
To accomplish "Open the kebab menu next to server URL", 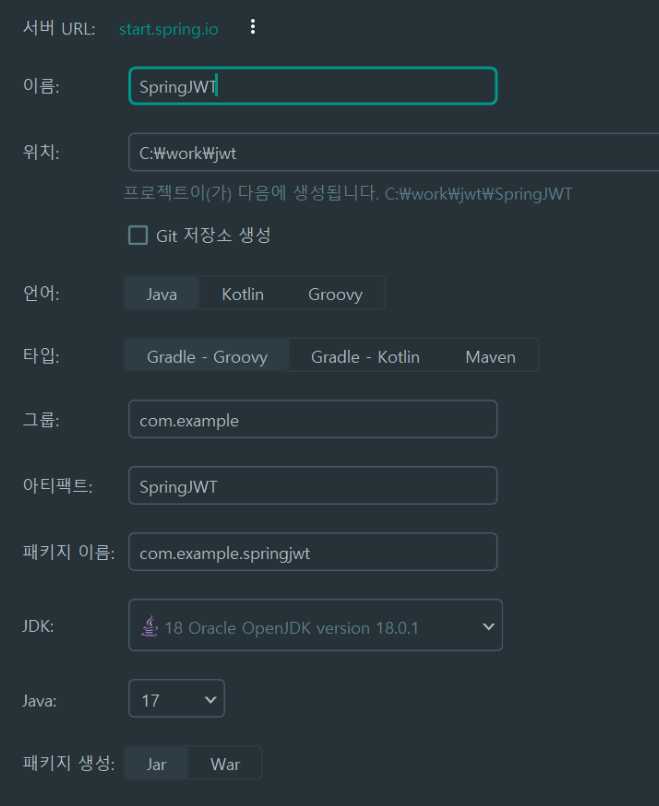I will (x=252, y=27).
